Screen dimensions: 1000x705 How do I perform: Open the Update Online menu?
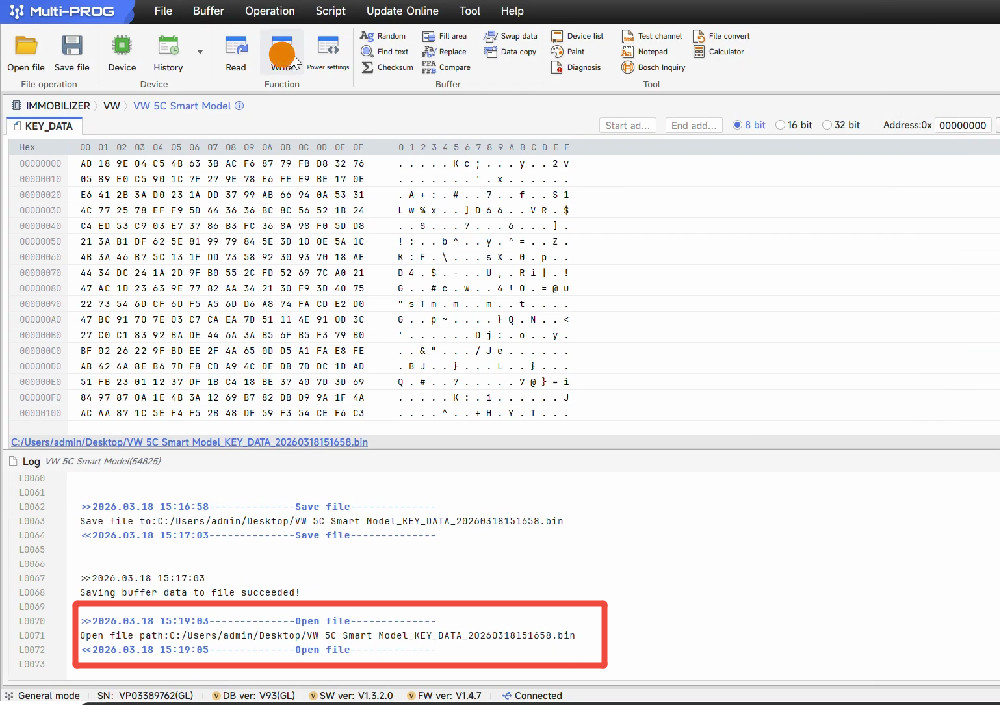point(402,11)
